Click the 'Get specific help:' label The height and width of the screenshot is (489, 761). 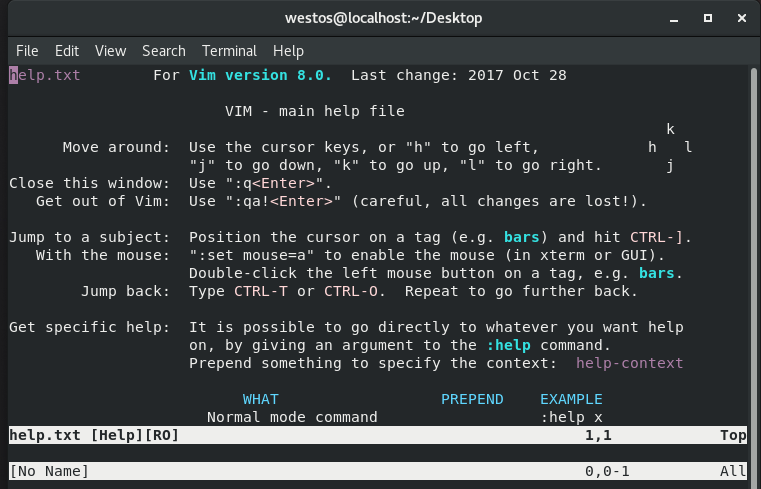point(89,327)
